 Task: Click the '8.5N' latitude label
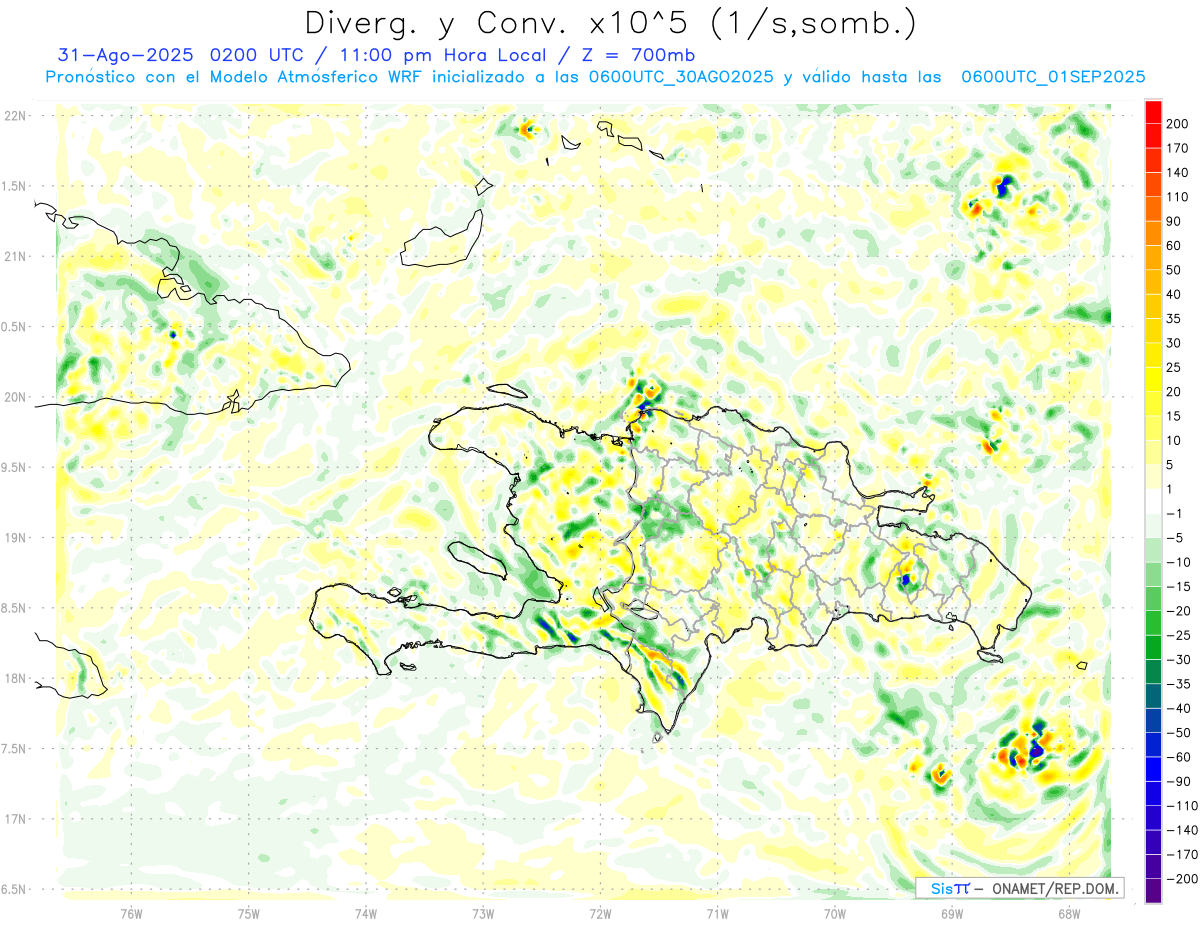pos(15,608)
